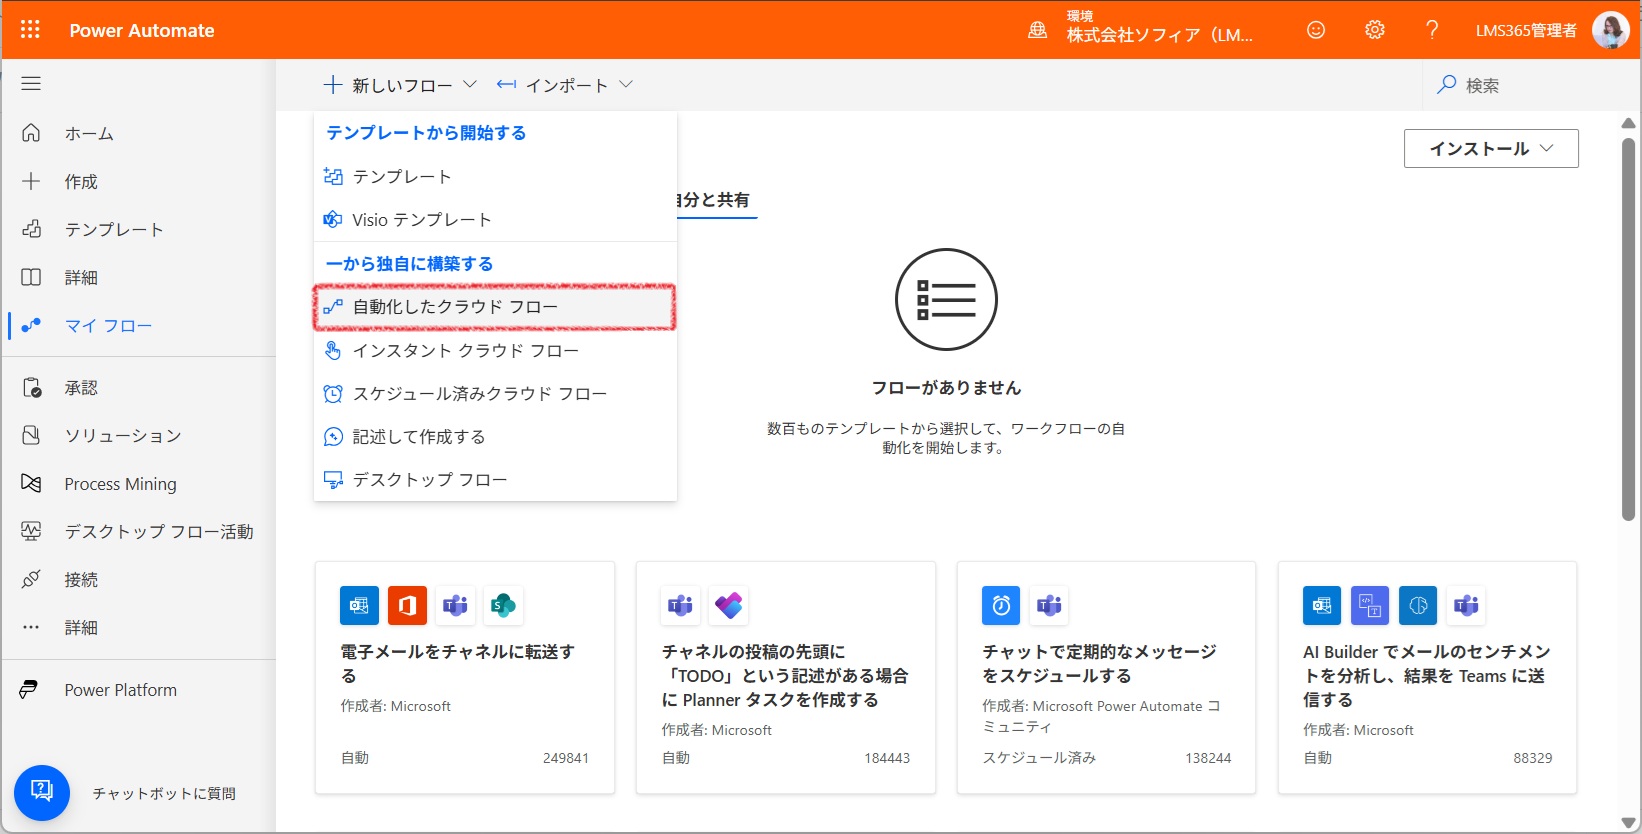
Task: Click the book icon beside first 詳細
Action: [31, 277]
